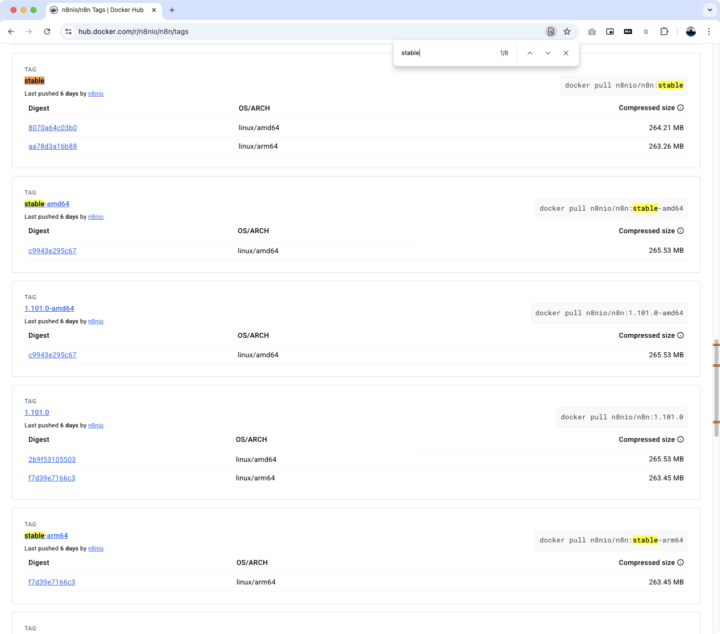Click the page vertical scrollbar thumb

pos(716,388)
